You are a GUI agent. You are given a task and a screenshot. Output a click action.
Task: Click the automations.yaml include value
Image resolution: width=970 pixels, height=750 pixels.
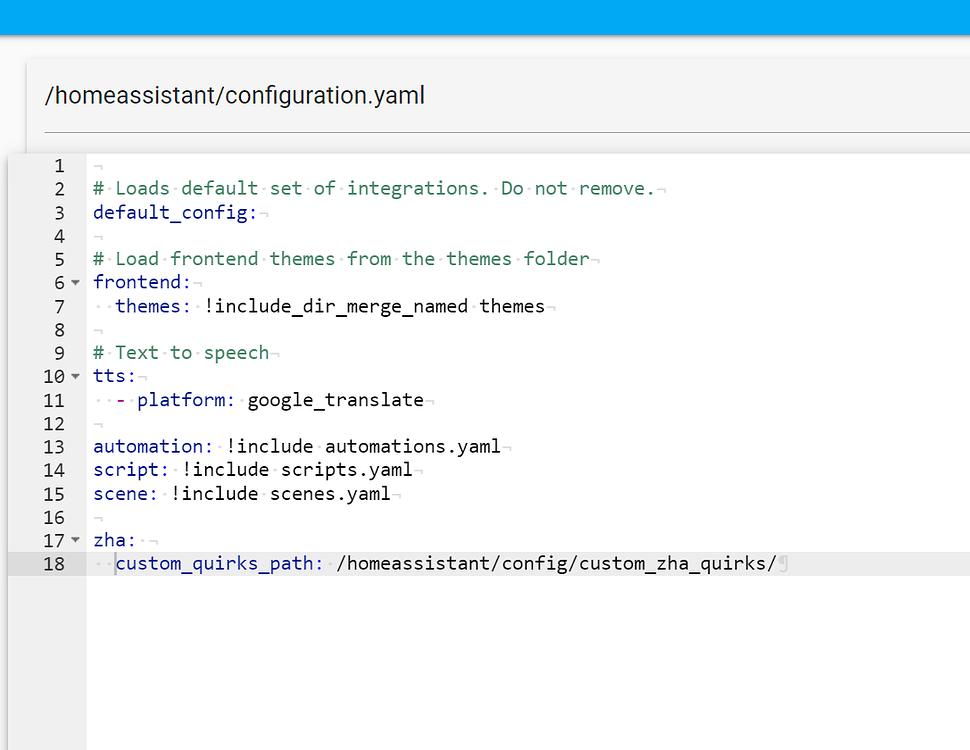[x=413, y=447]
